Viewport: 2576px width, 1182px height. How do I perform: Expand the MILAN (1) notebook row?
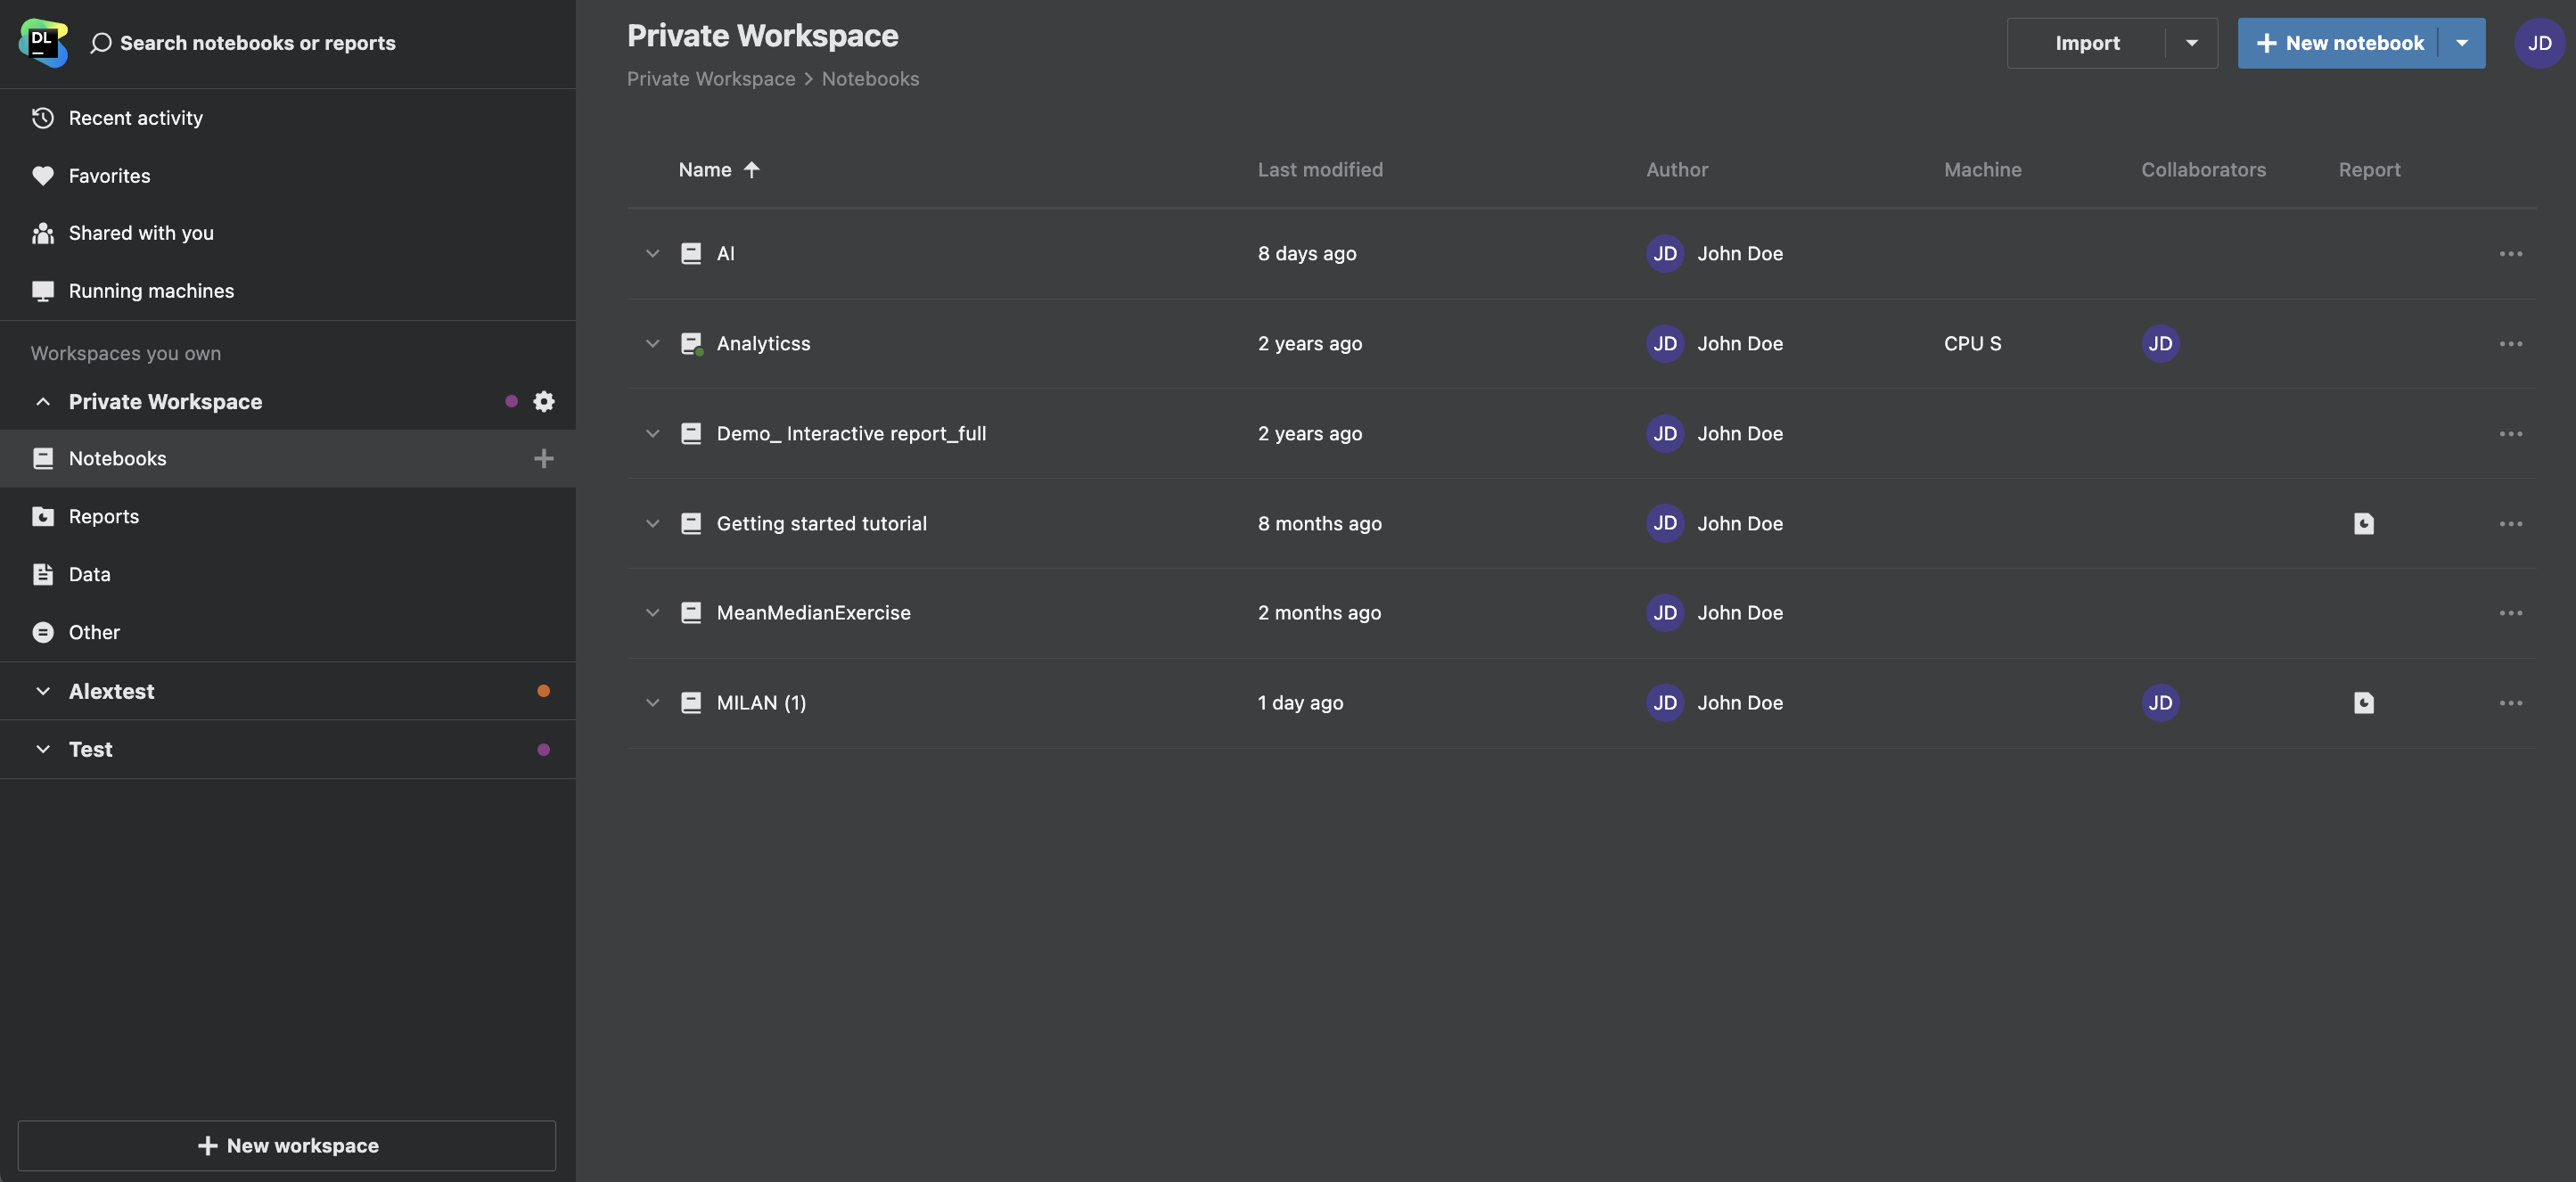pos(653,702)
